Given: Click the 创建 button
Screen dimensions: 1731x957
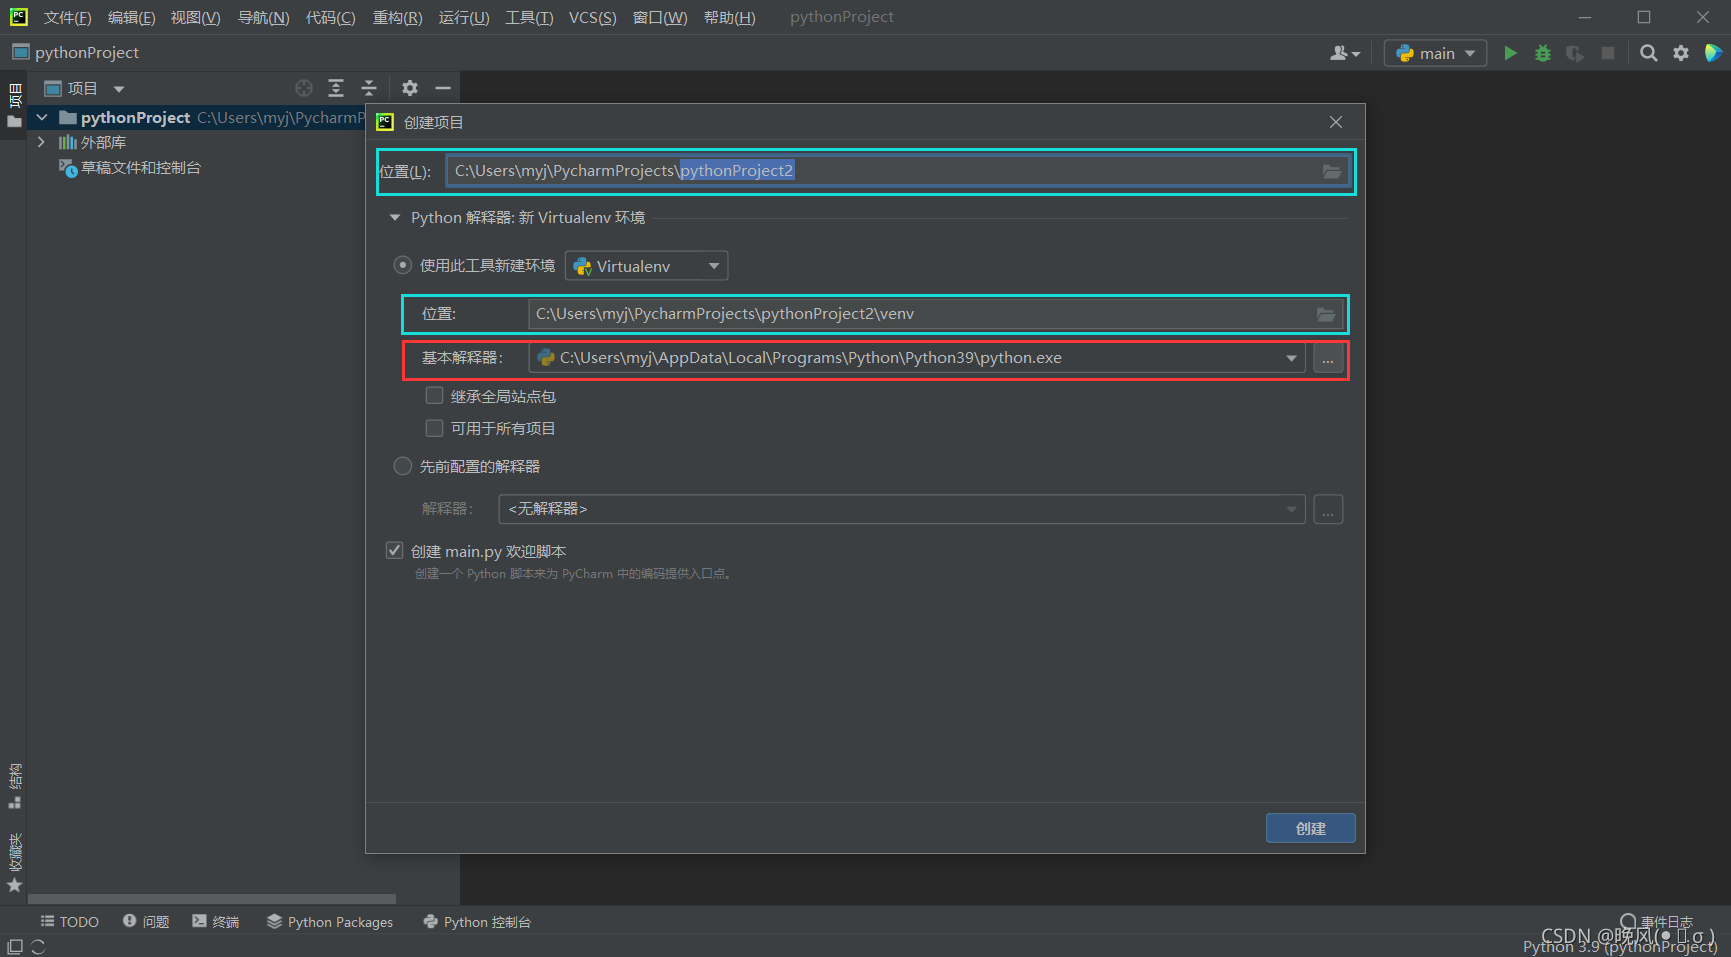Looking at the screenshot, I should point(1311,828).
